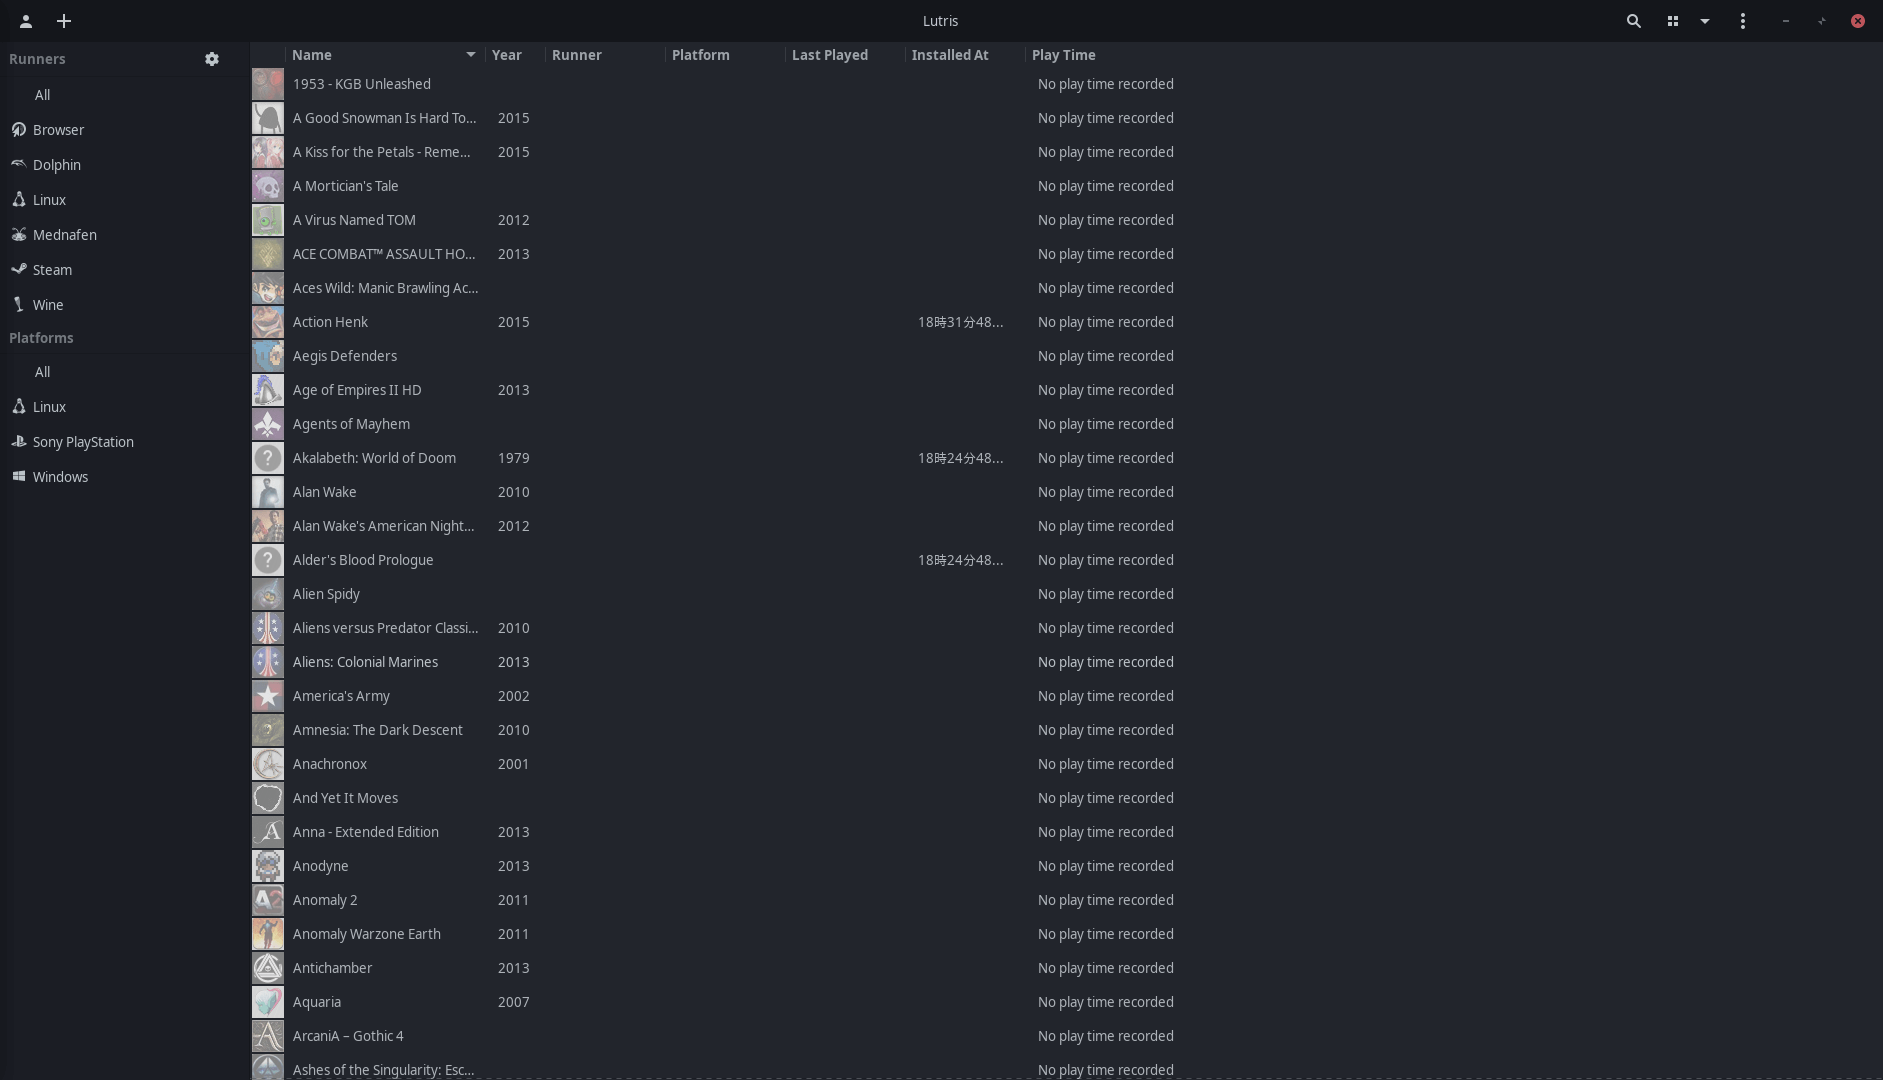Select Amnesia: The Dark Descent

point(1066,730)
